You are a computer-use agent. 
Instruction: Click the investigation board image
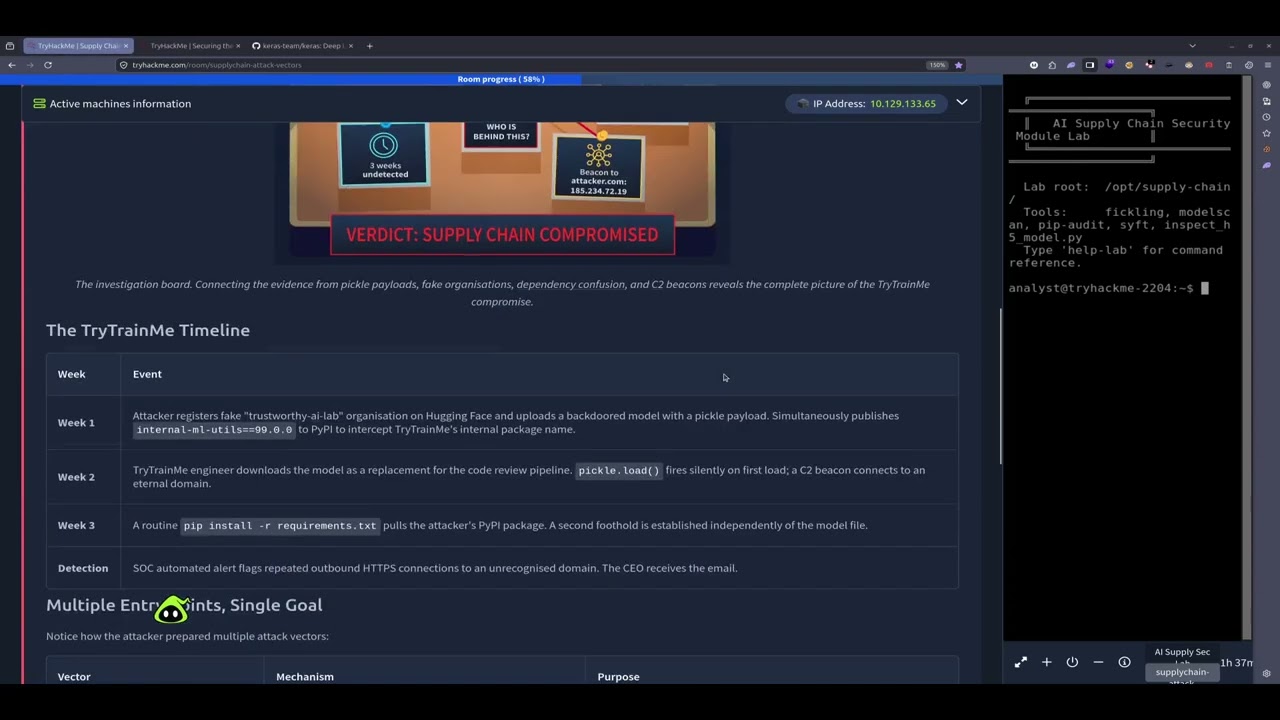click(x=502, y=191)
